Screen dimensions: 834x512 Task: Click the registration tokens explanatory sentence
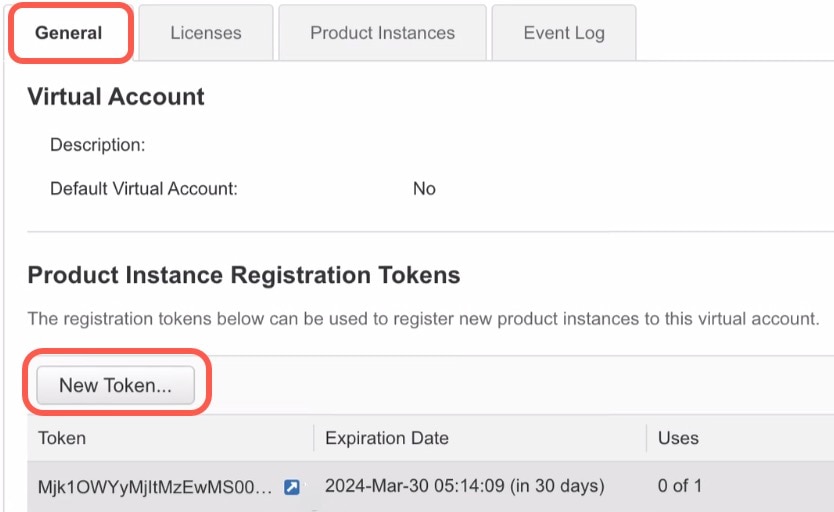(423, 318)
